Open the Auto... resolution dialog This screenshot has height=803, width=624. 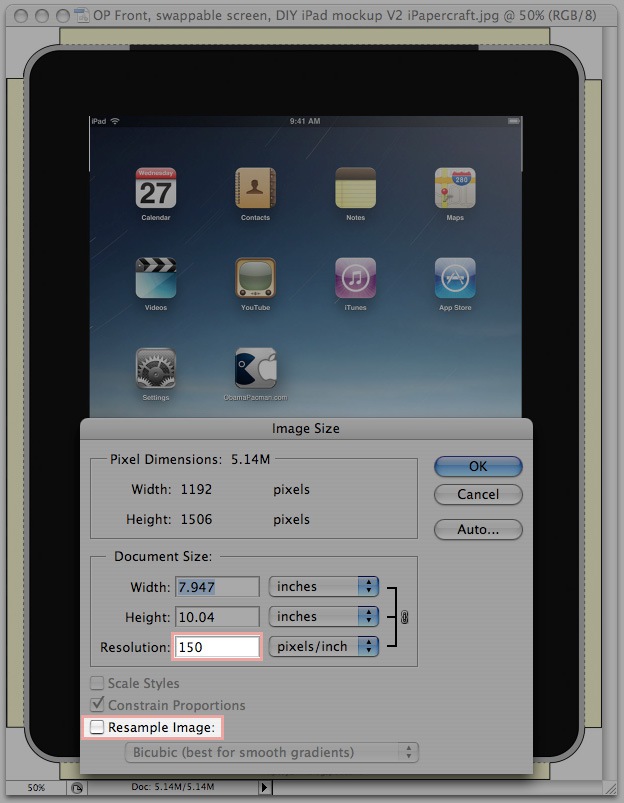(x=478, y=529)
